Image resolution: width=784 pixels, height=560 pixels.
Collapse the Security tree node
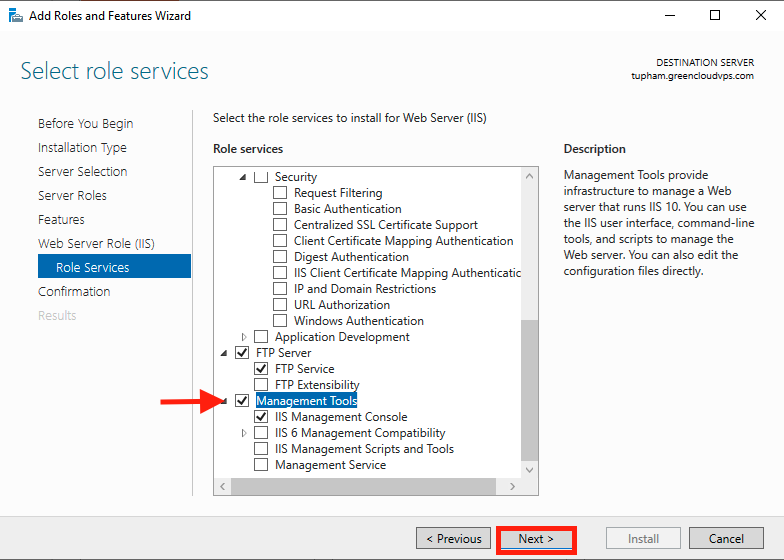pyautogui.click(x=242, y=177)
